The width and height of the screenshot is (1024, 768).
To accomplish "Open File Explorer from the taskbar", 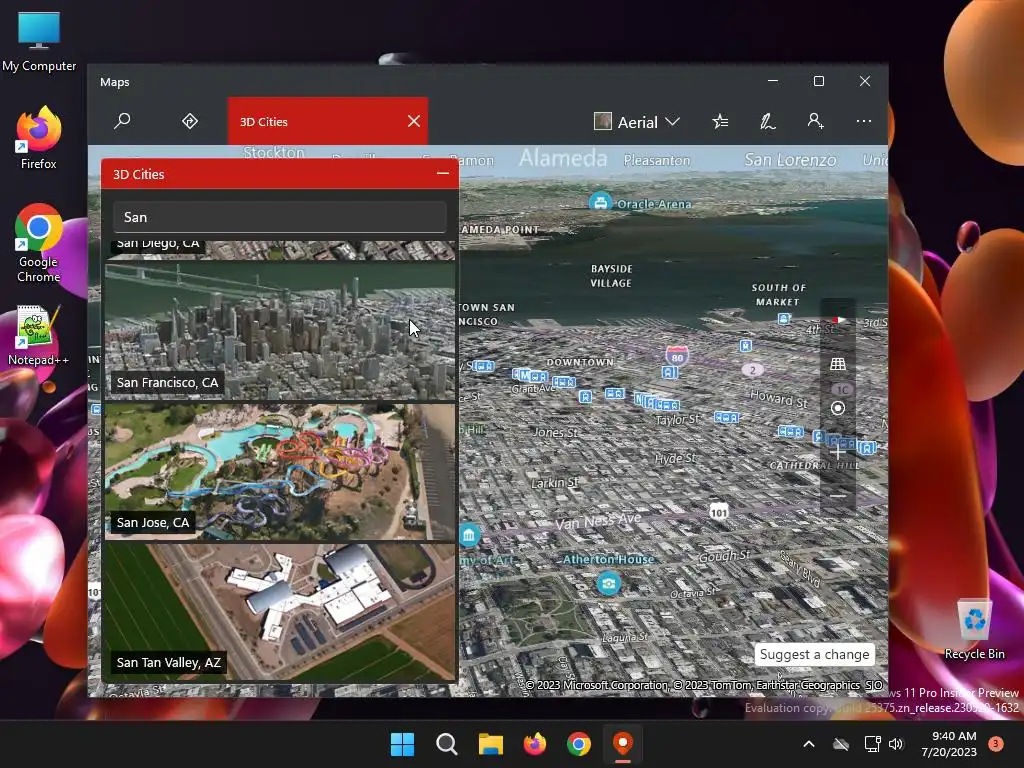I will click(490, 744).
